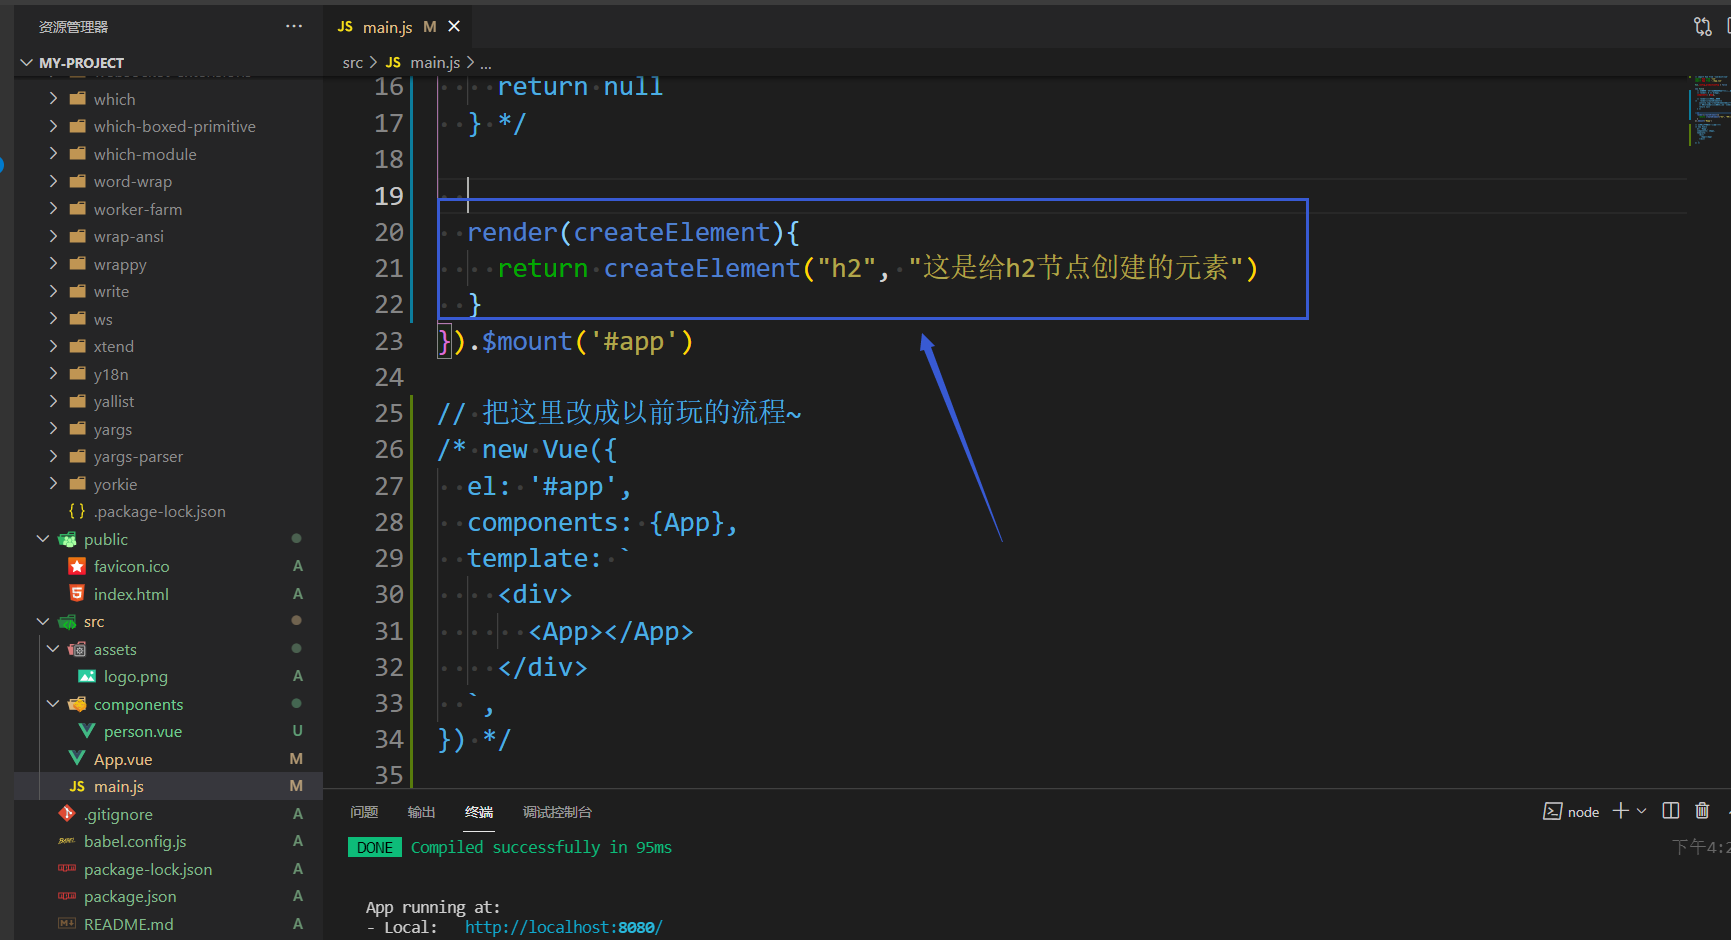1731x940 pixels.
Task: Click the 资源管理器 explorer title
Action: [x=73, y=27]
